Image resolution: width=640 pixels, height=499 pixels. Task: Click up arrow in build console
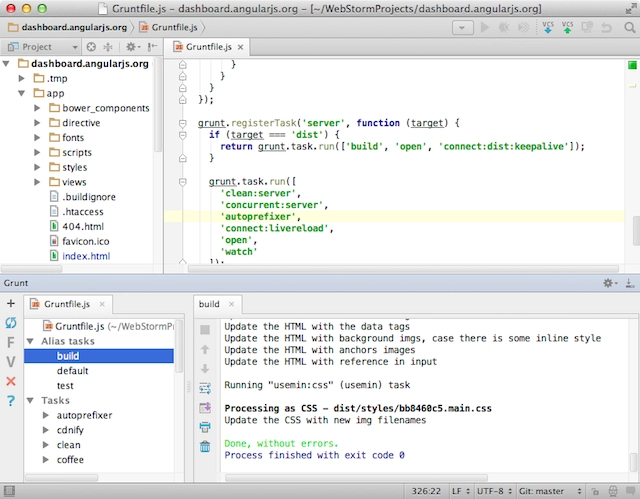205,349
